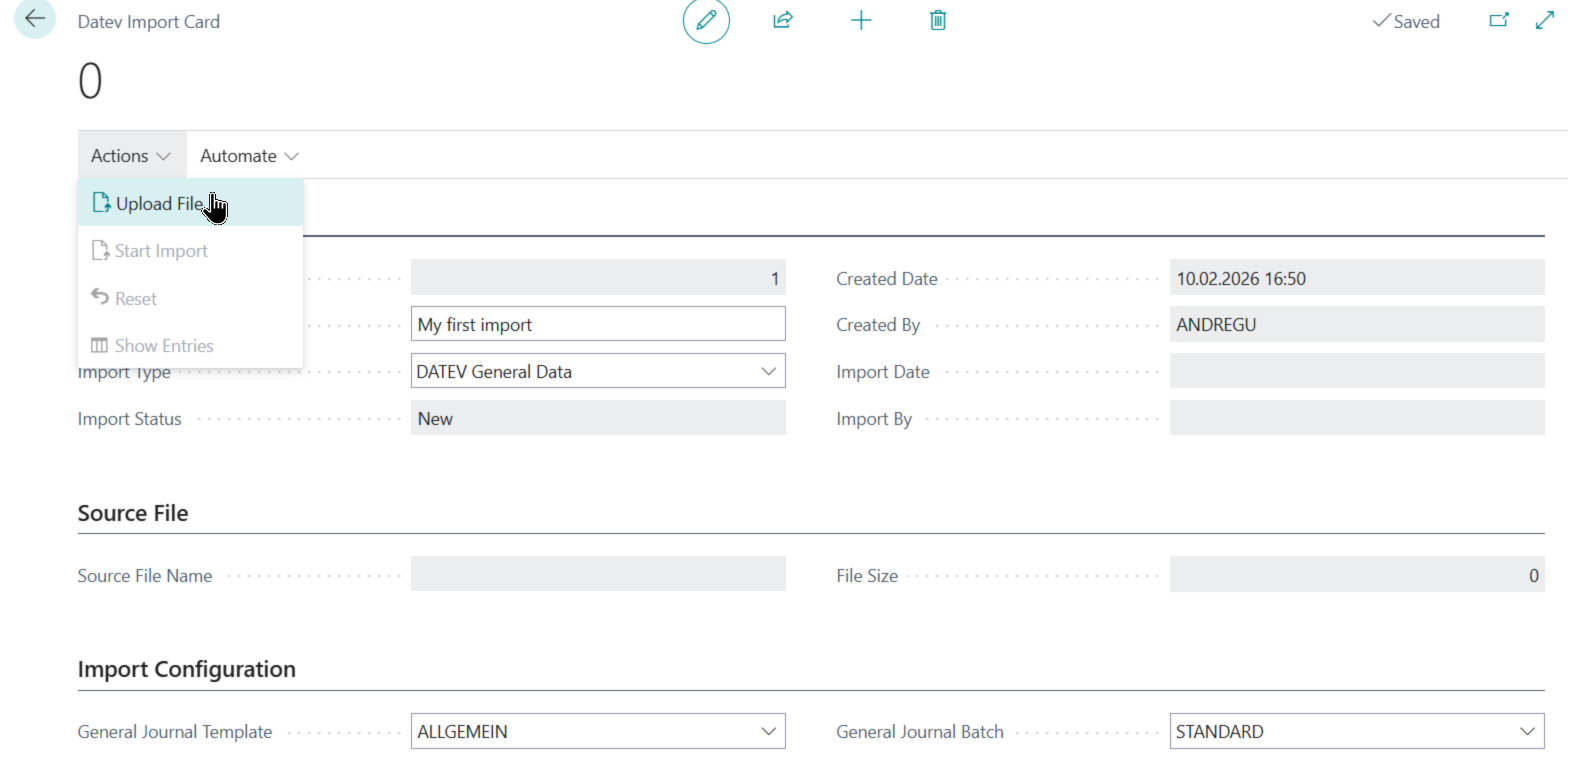
Task: Click the back arrow button
Action: coord(35,19)
